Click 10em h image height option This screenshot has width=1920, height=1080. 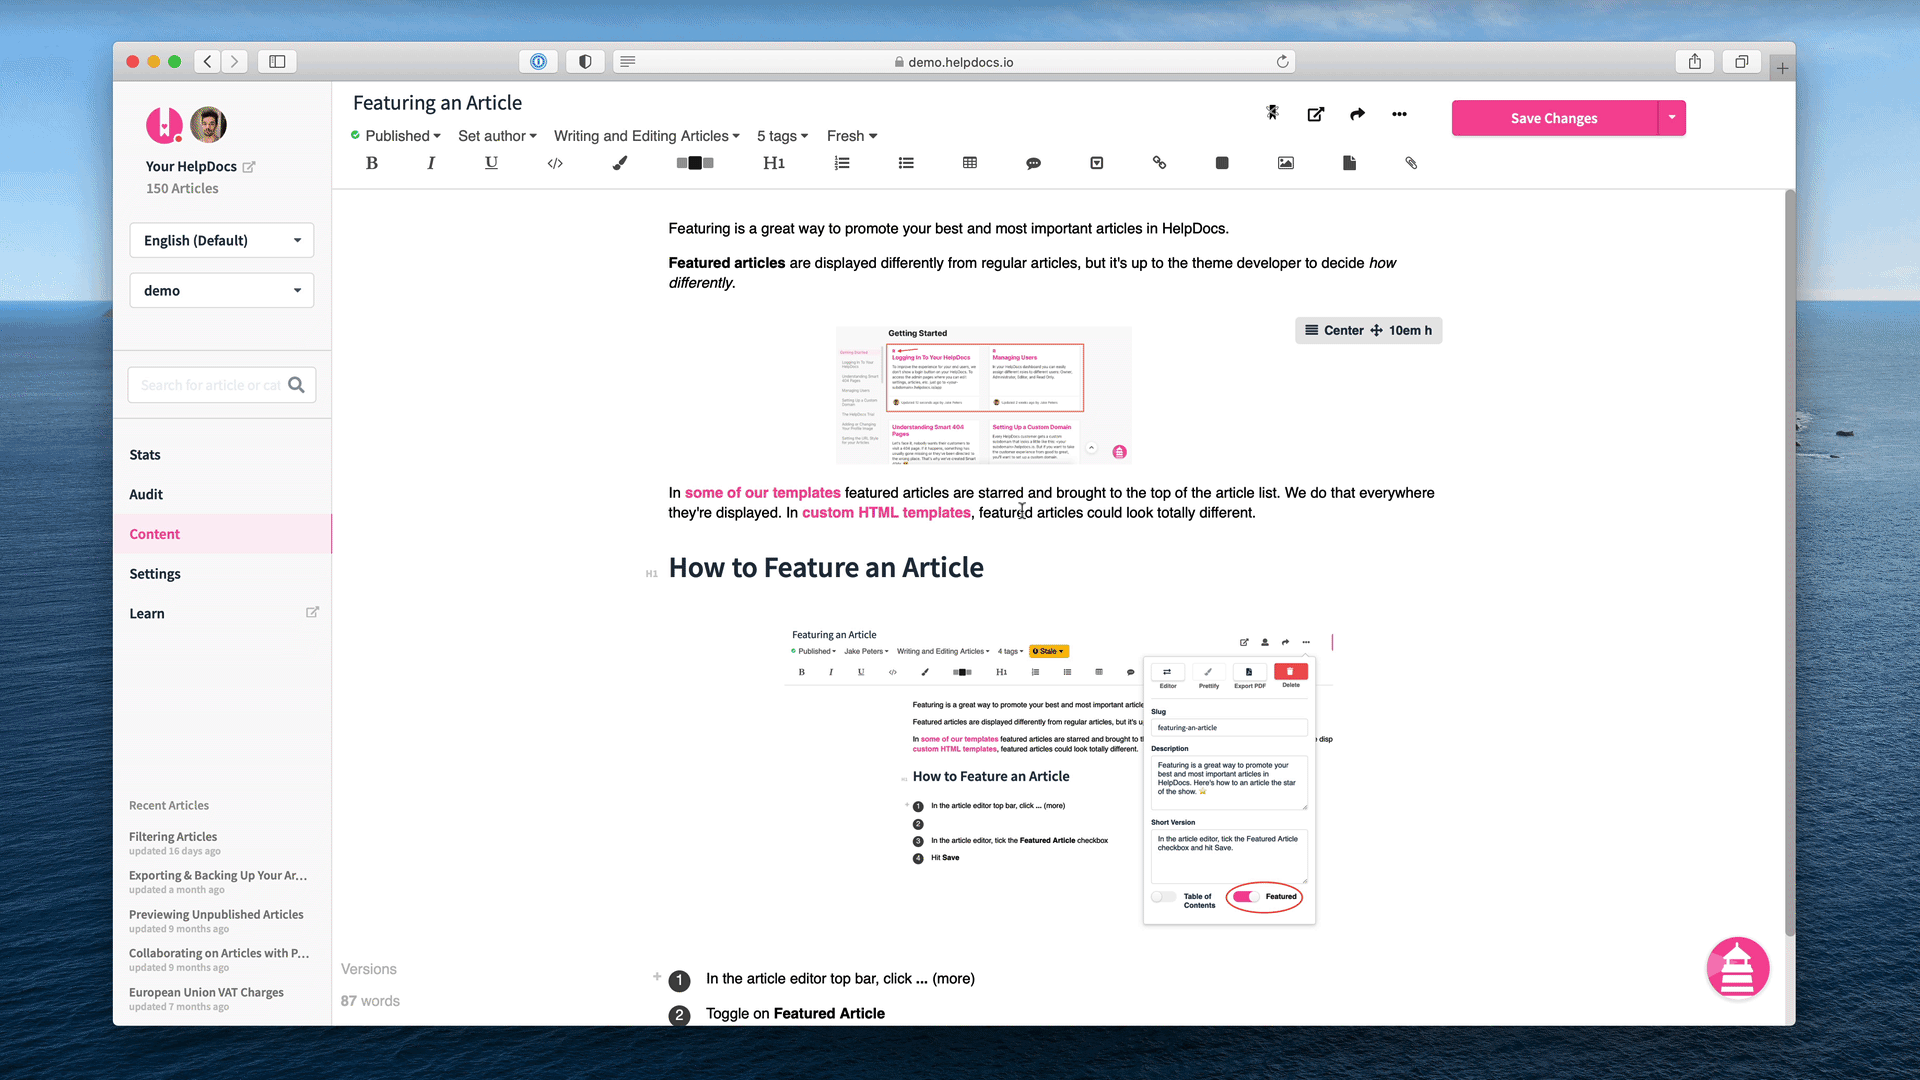pos(1401,331)
